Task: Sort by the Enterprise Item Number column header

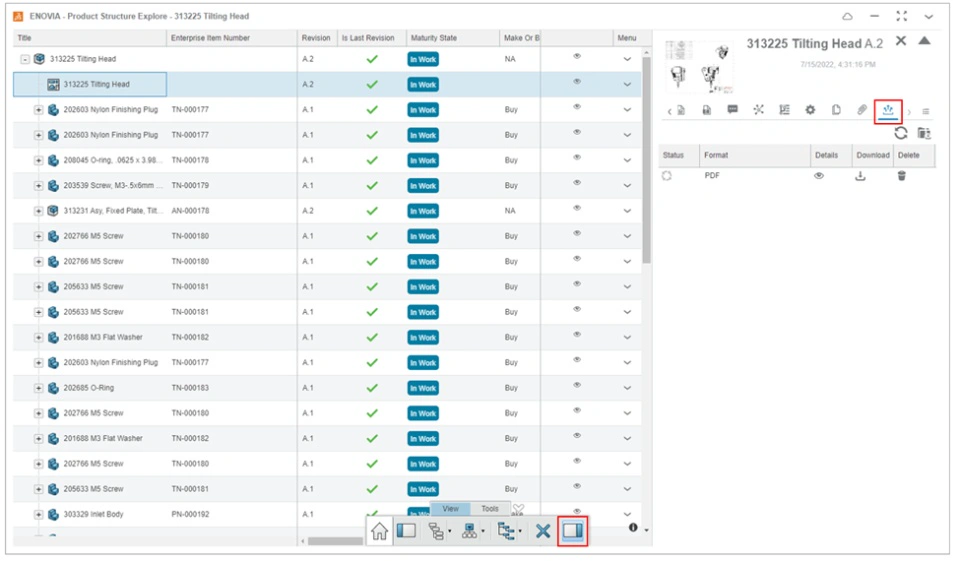Action: [231, 38]
